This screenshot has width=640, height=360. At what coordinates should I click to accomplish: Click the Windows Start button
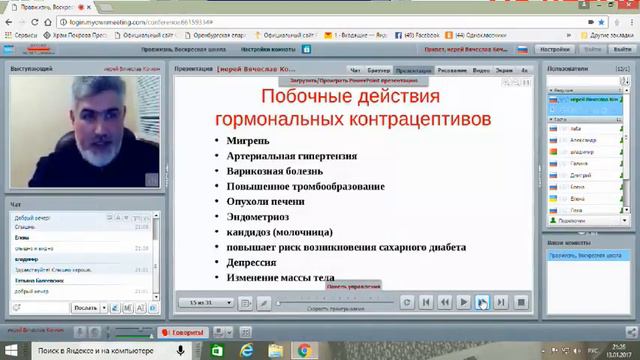coord(11,351)
